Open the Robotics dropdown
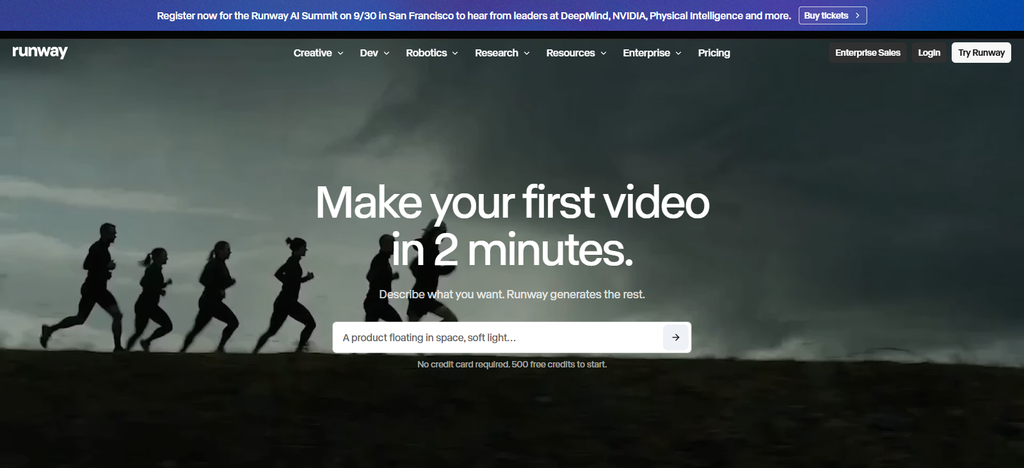The height and width of the screenshot is (468, 1024). (432, 53)
